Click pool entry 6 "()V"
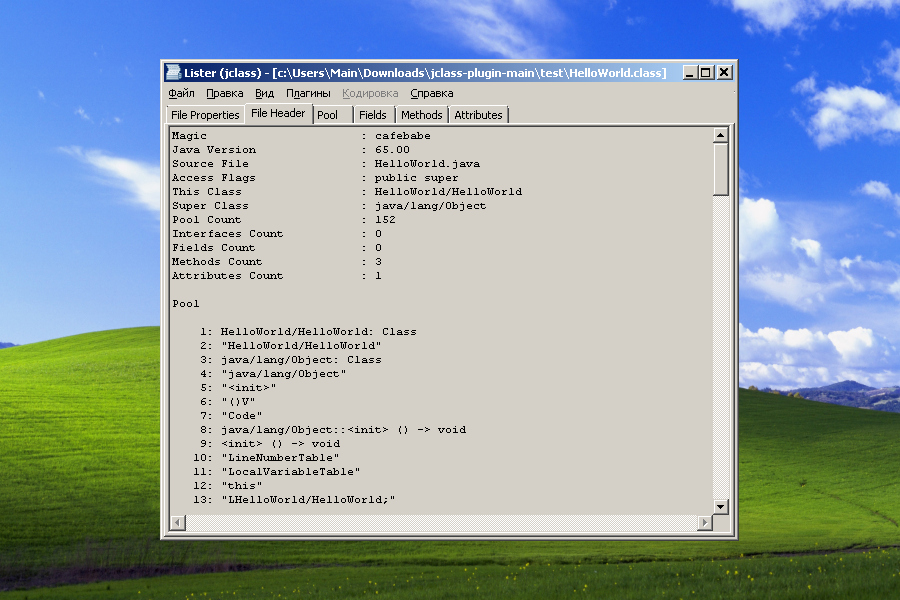 click(x=238, y=402)
